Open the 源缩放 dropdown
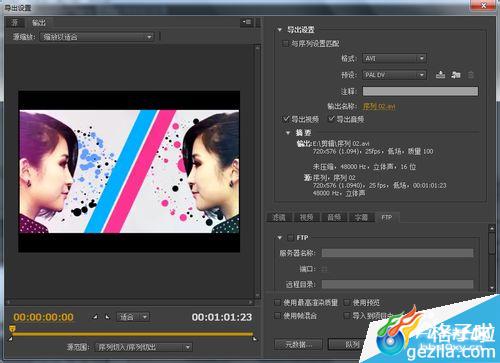The image size is (500, 363). click(x=97, y=37)
